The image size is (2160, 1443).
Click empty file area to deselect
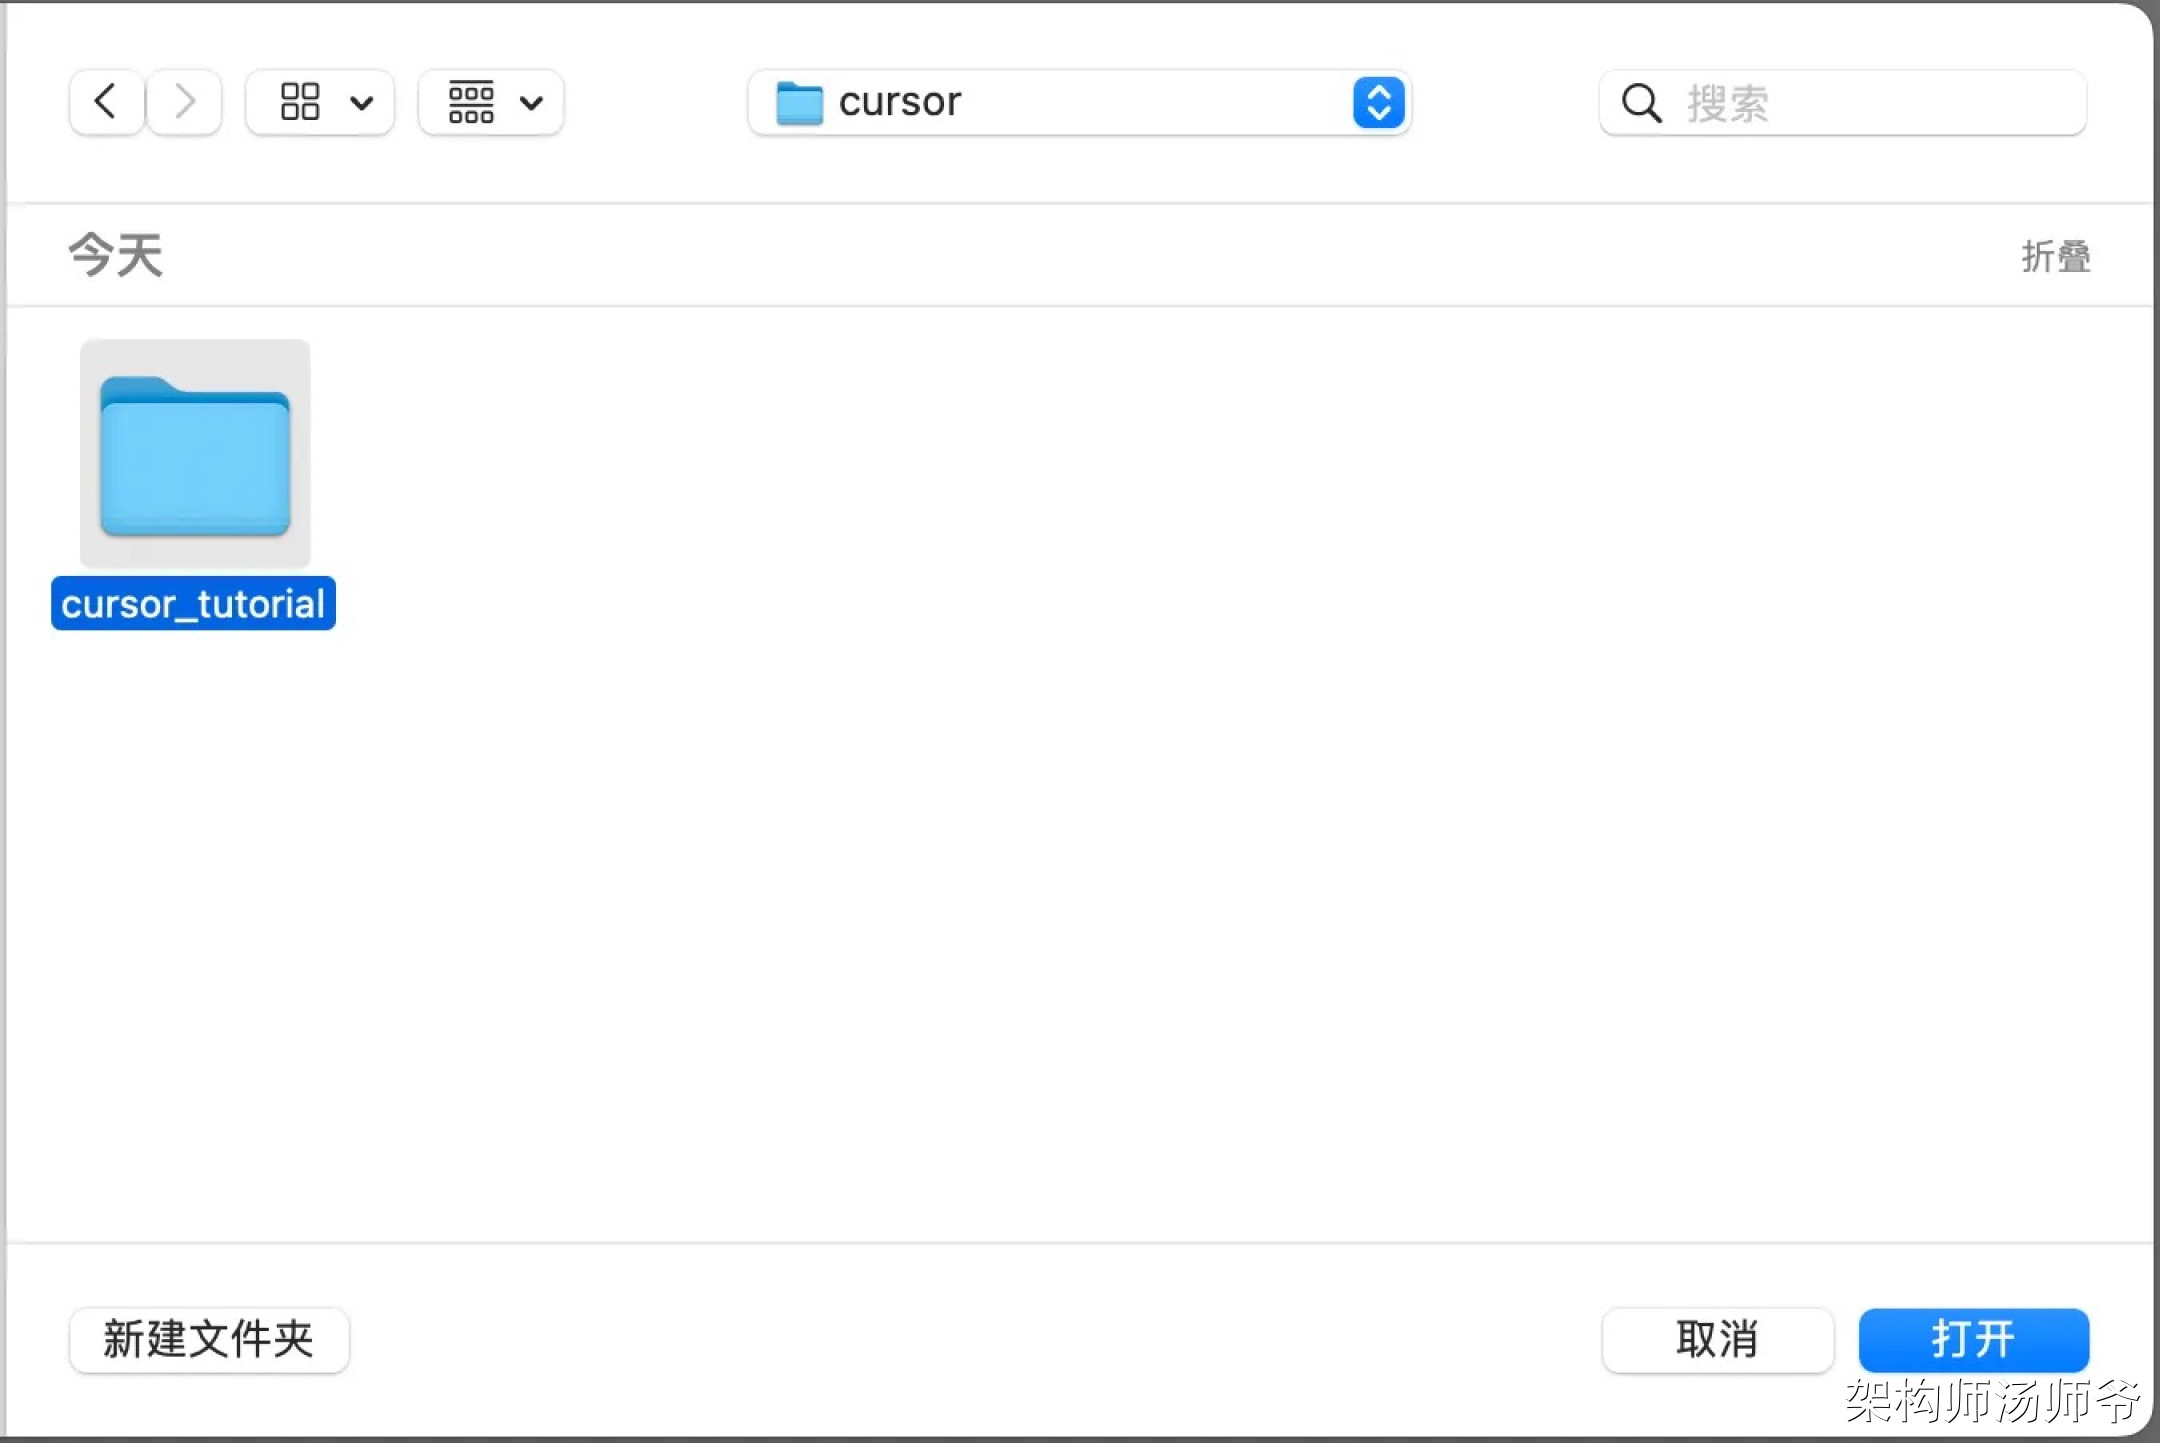coord(1100,800)
